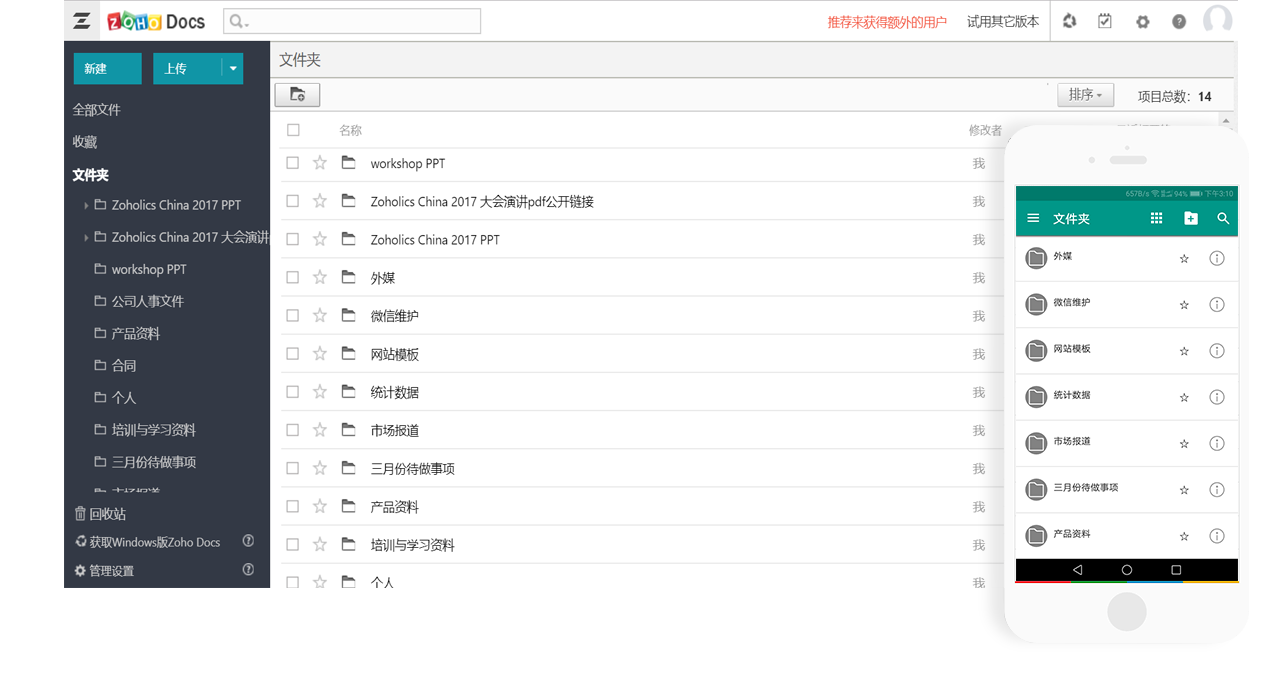
Task: Click the 上传 button
Action: pyautogui.click(x=187, y=68)
